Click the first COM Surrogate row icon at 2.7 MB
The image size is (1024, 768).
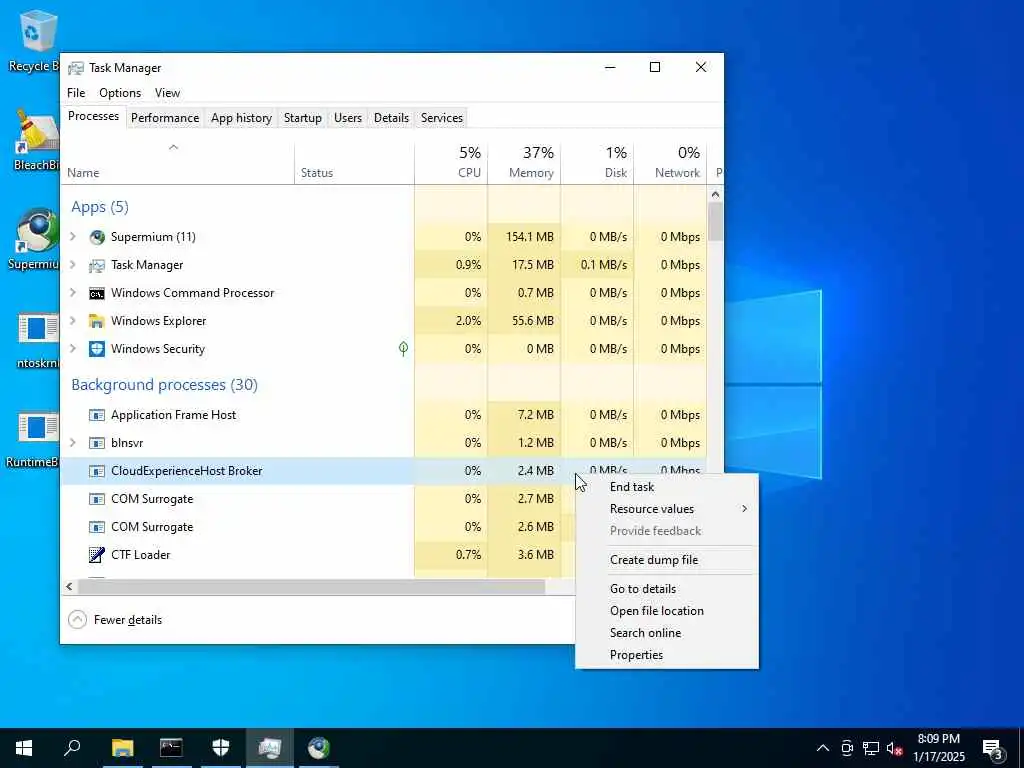[x=97, y=500]
